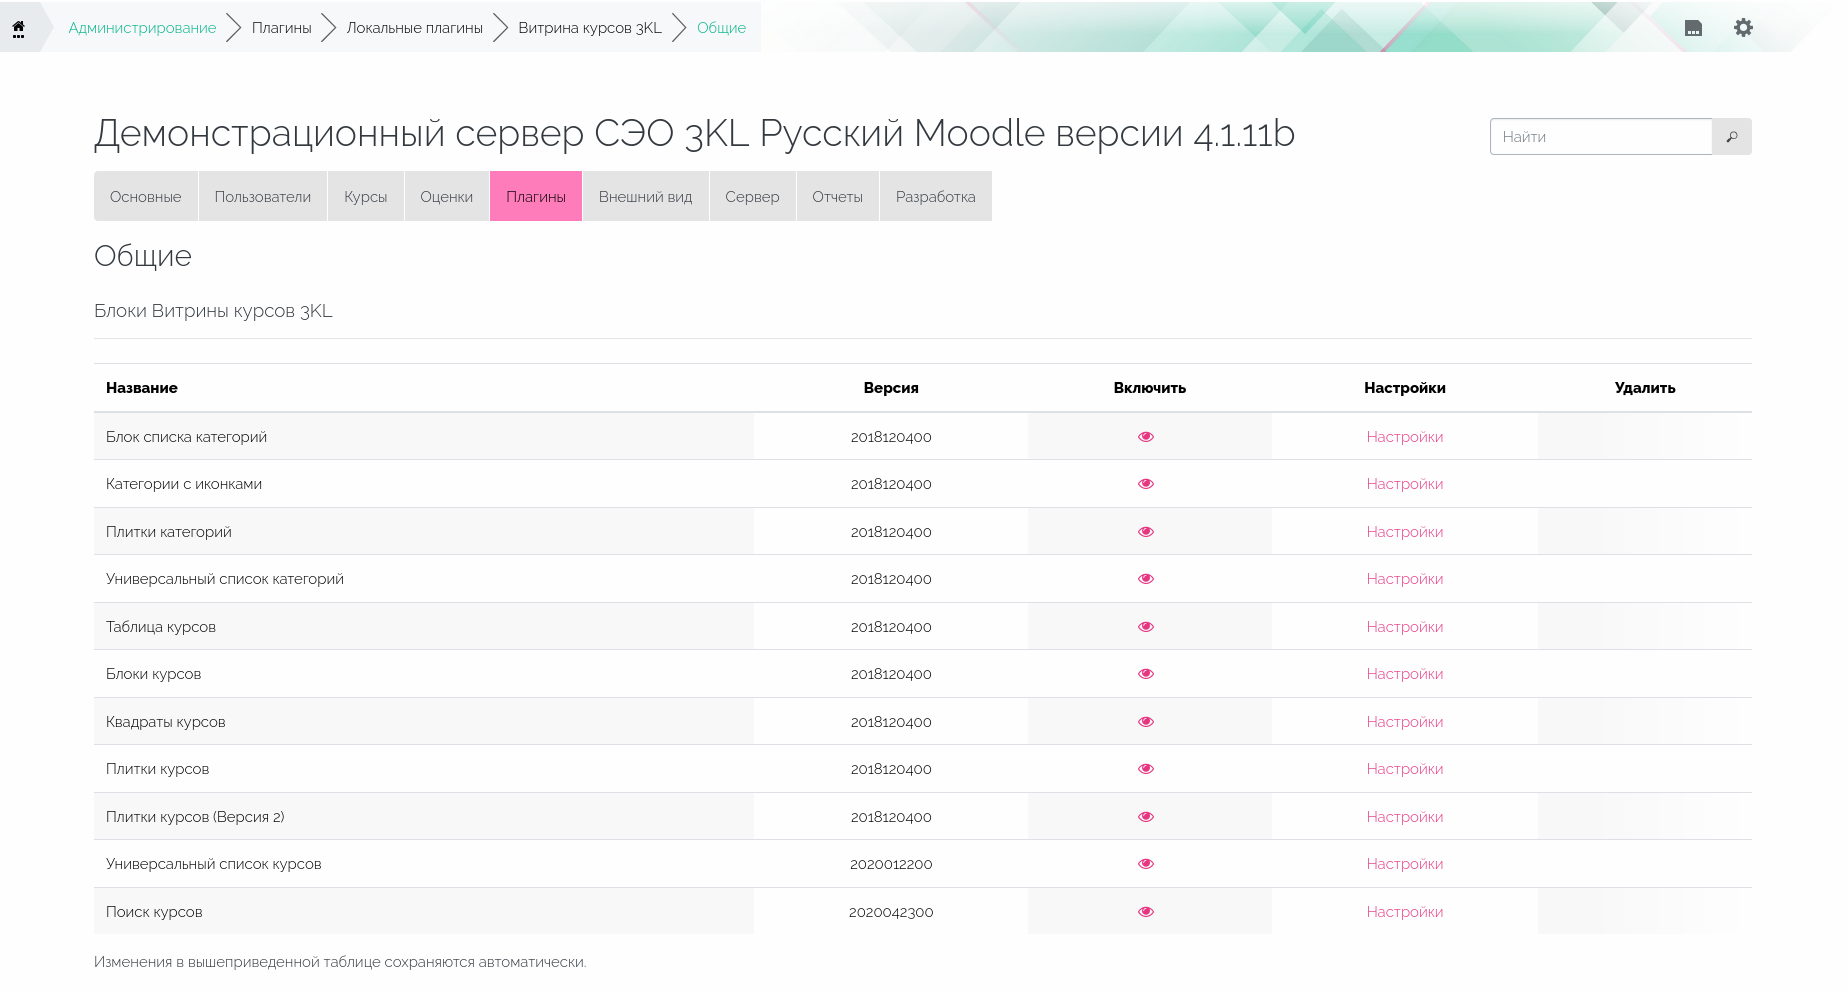Screen dimensions: 1848x993
Task: Toggle visibility of Плитки категорий
Action: click(1146, 532)
